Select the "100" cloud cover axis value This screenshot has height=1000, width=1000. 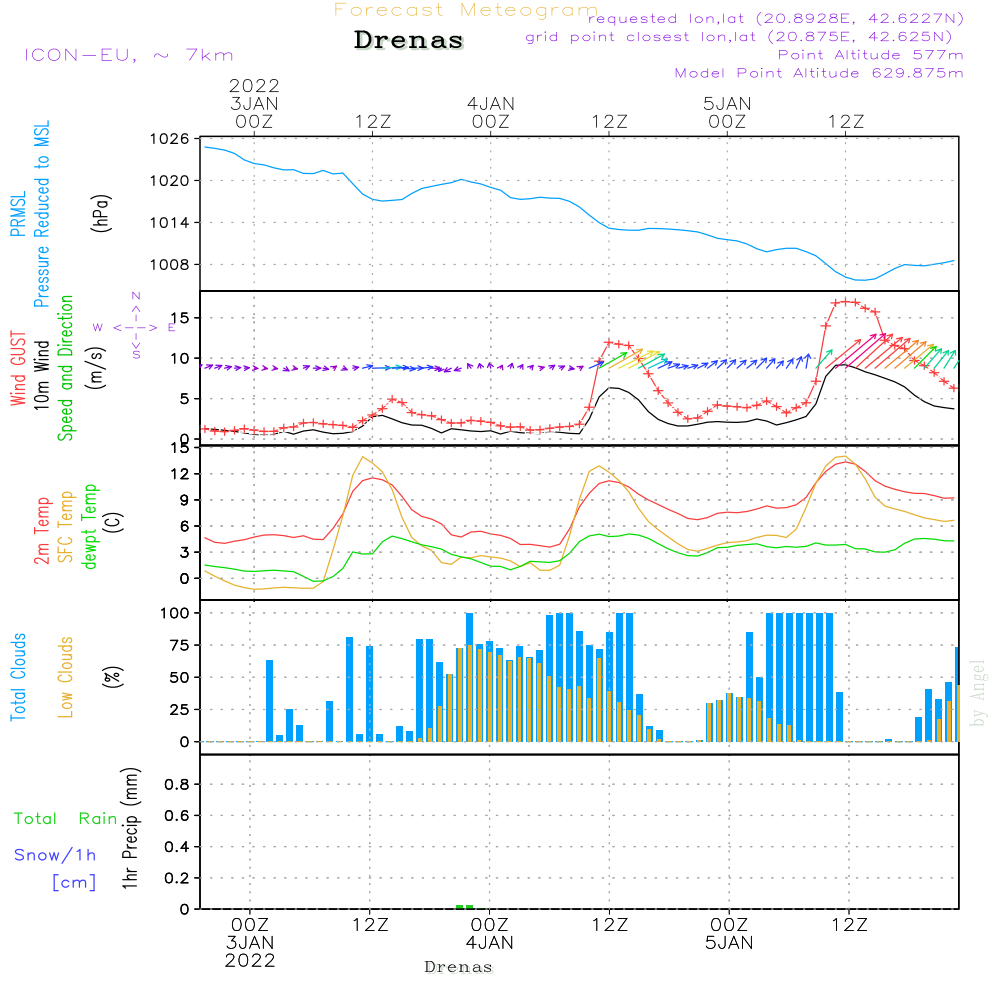coord(175,614)
